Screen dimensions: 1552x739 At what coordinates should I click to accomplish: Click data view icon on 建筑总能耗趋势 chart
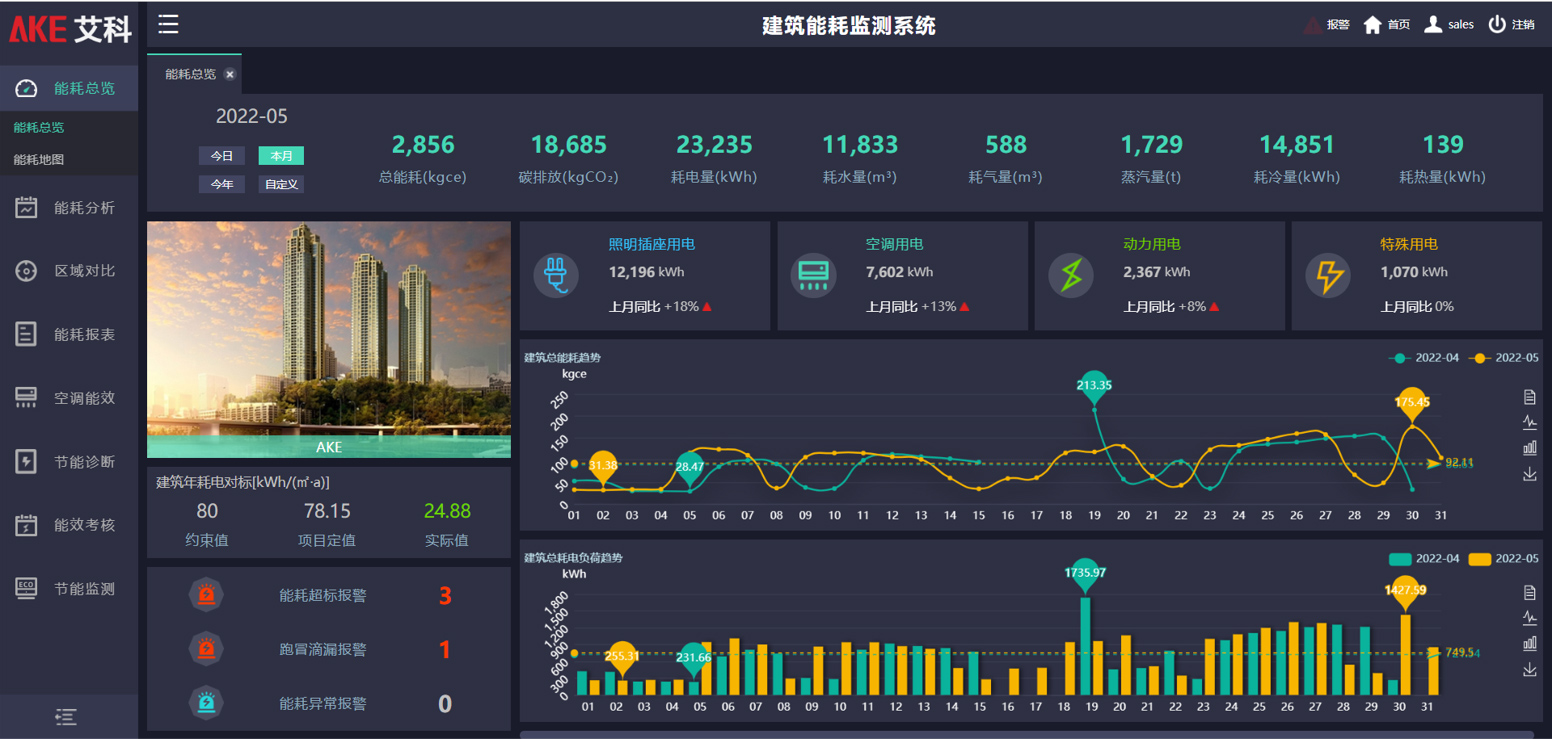(1529, 397)
